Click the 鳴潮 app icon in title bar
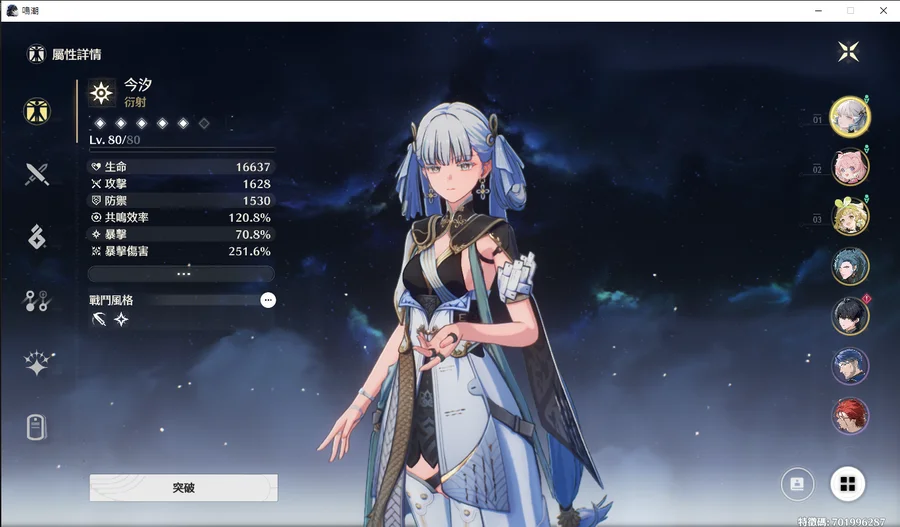This screenshot has height=527, width=900. pos(11,10)
